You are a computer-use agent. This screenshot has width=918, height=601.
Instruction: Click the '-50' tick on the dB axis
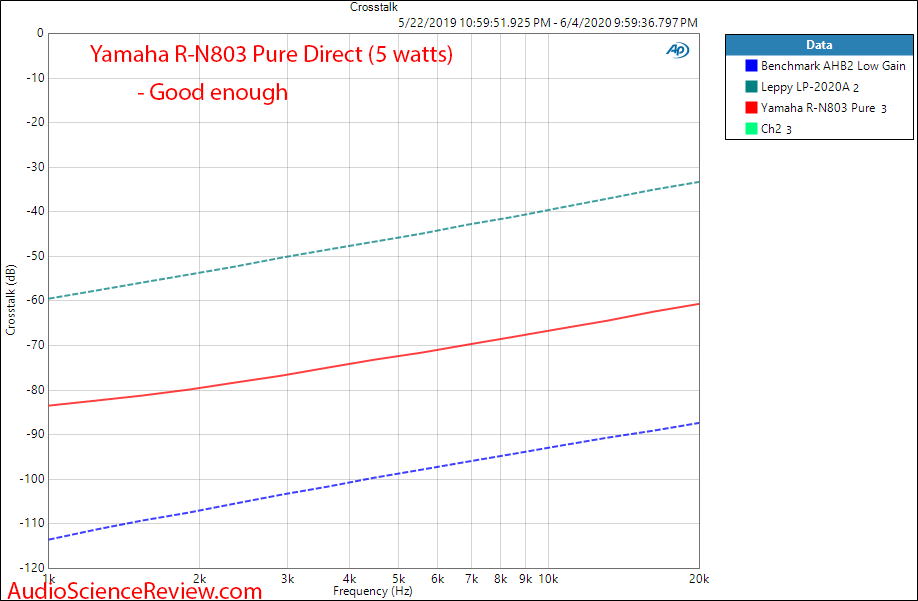(x=36, y=256)
